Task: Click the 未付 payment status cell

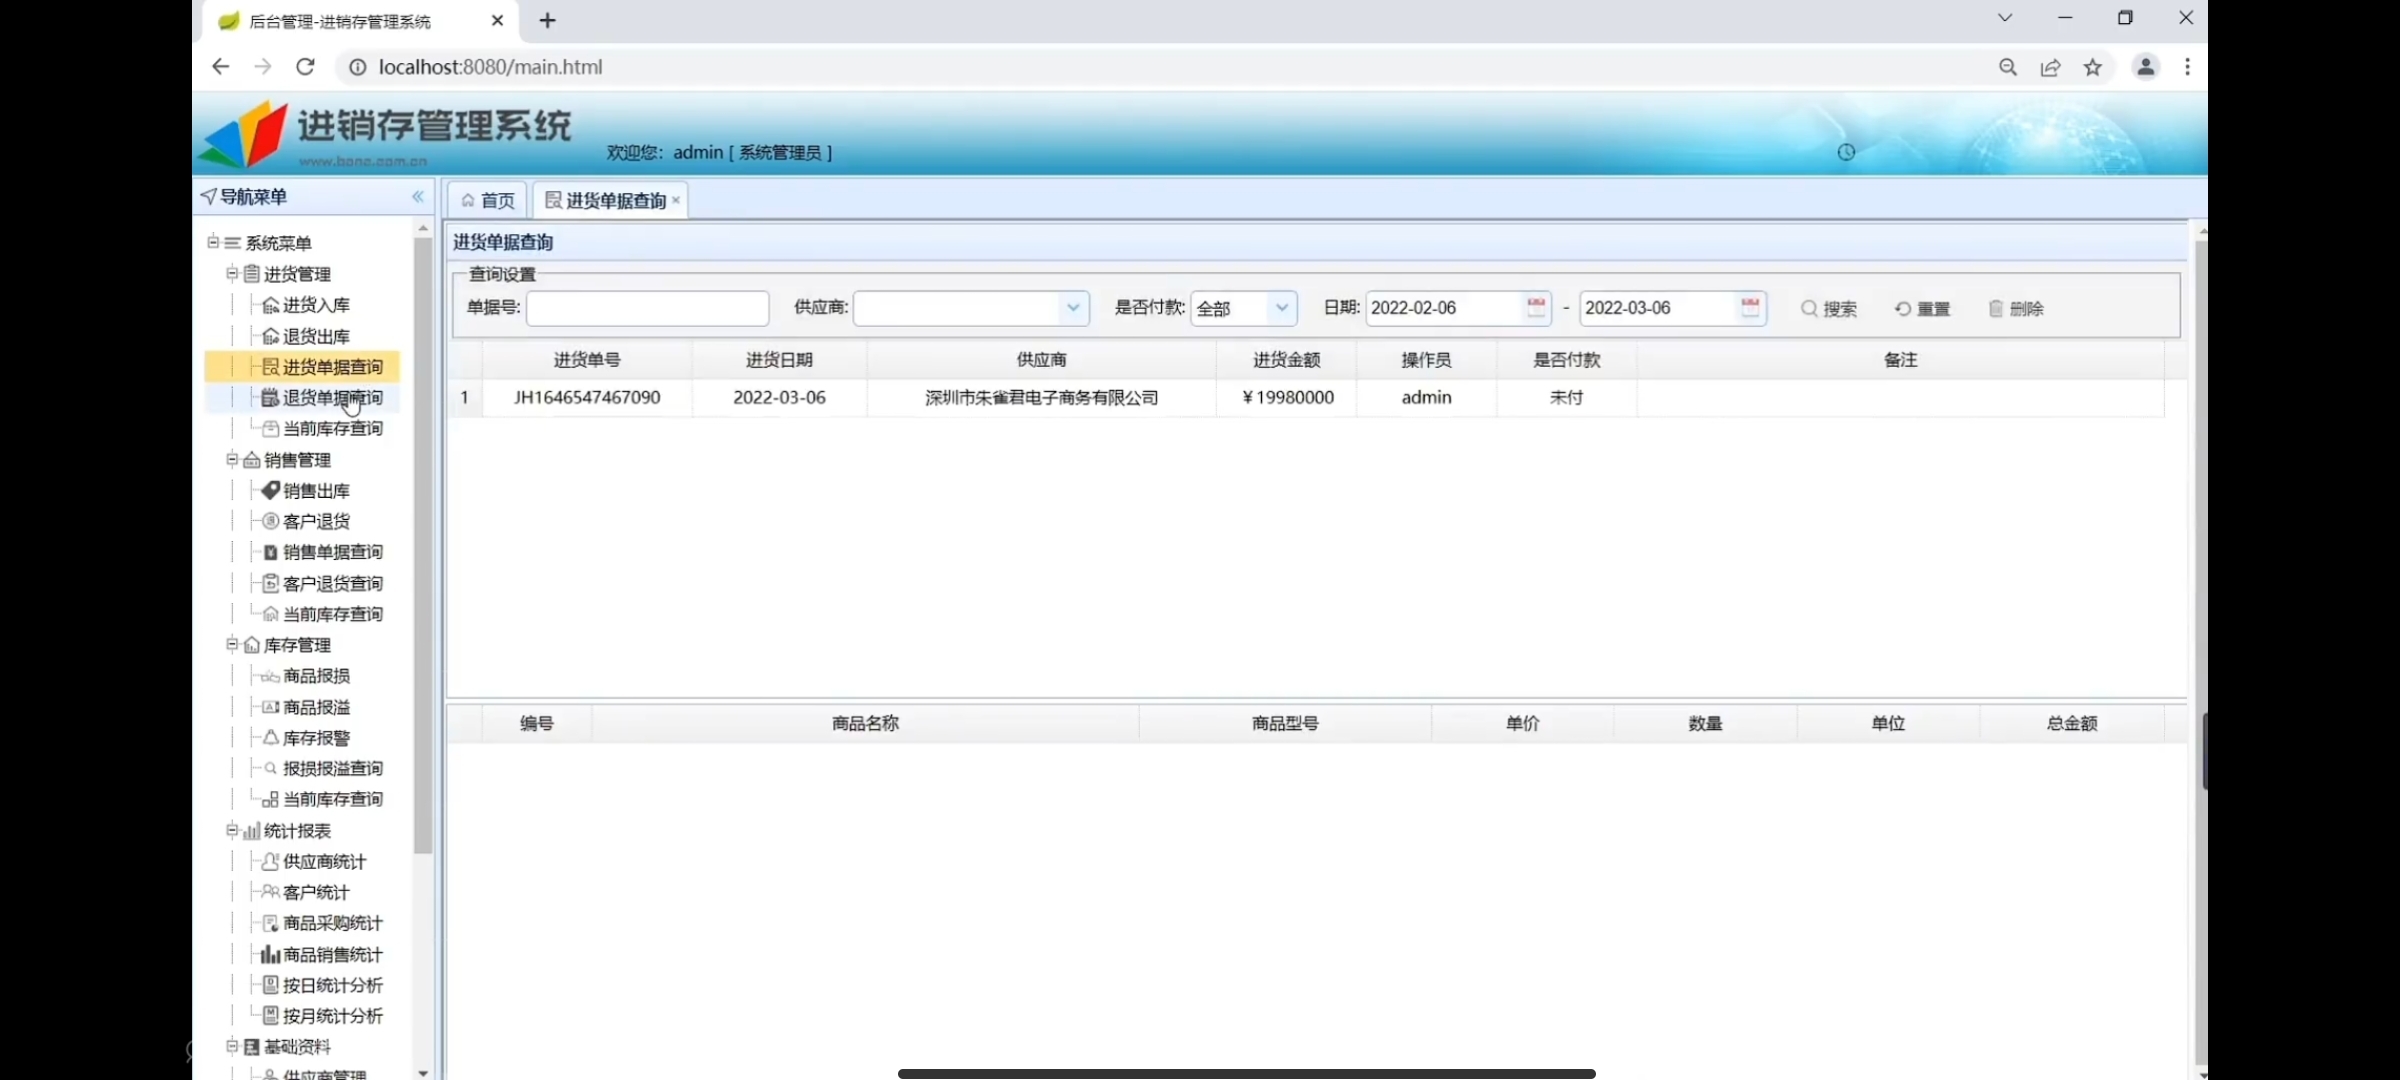Action: 1567,398
